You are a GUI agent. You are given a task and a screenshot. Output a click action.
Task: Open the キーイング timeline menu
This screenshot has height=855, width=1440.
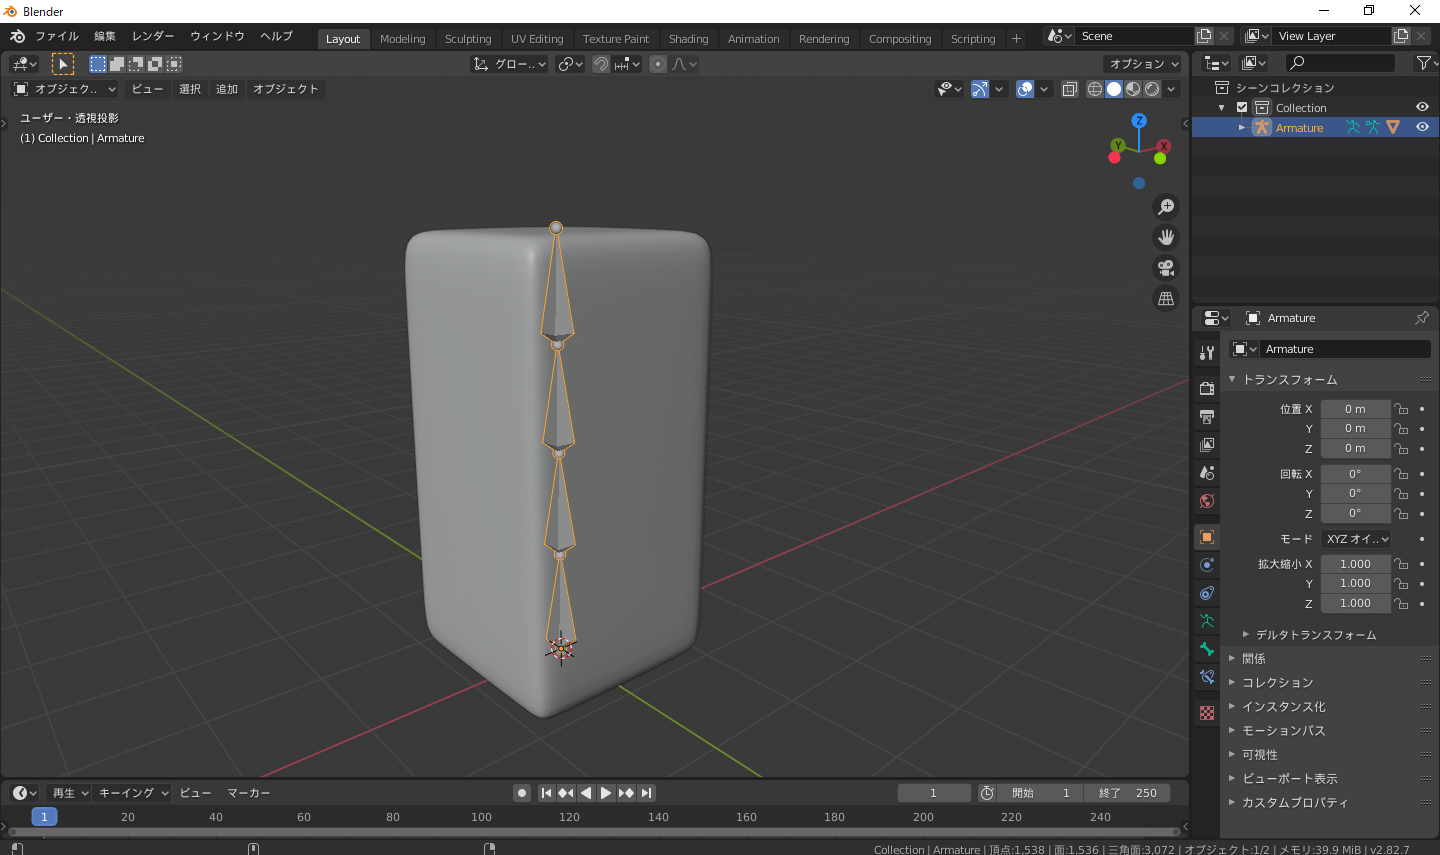pyautogui.click(x=134, y=793)
